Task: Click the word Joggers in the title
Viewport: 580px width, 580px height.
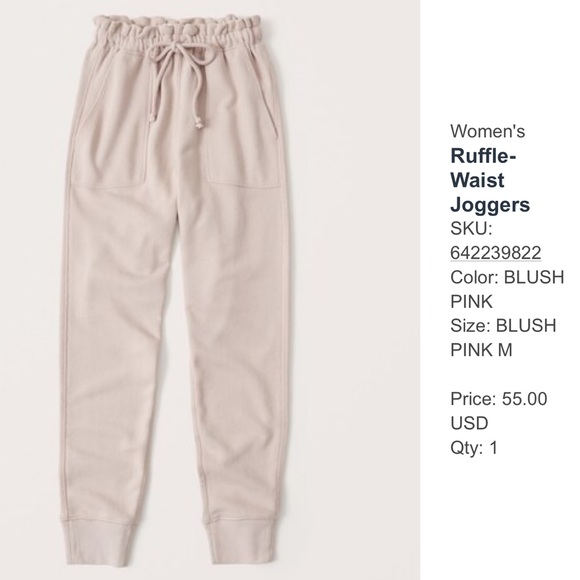Action: pos(490,205)
